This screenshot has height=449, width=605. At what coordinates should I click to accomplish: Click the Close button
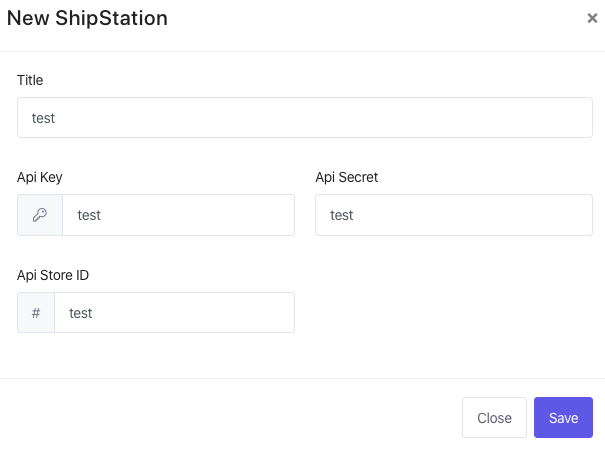point(494,417)
